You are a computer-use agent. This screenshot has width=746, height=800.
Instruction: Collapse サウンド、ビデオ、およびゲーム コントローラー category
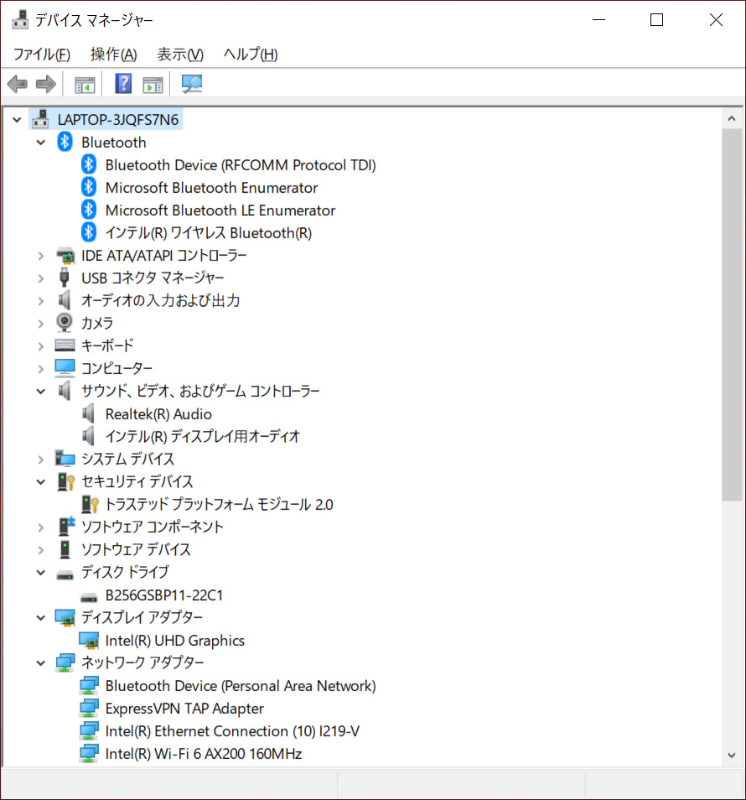point(41,391)
